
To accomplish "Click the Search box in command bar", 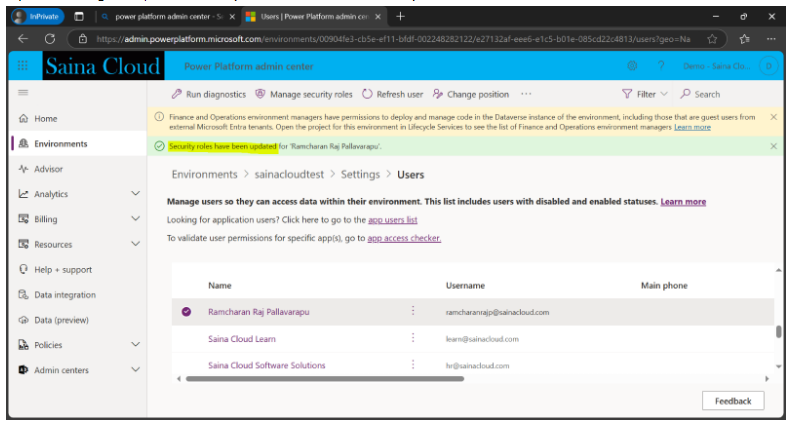I will (x=700, y=94).
